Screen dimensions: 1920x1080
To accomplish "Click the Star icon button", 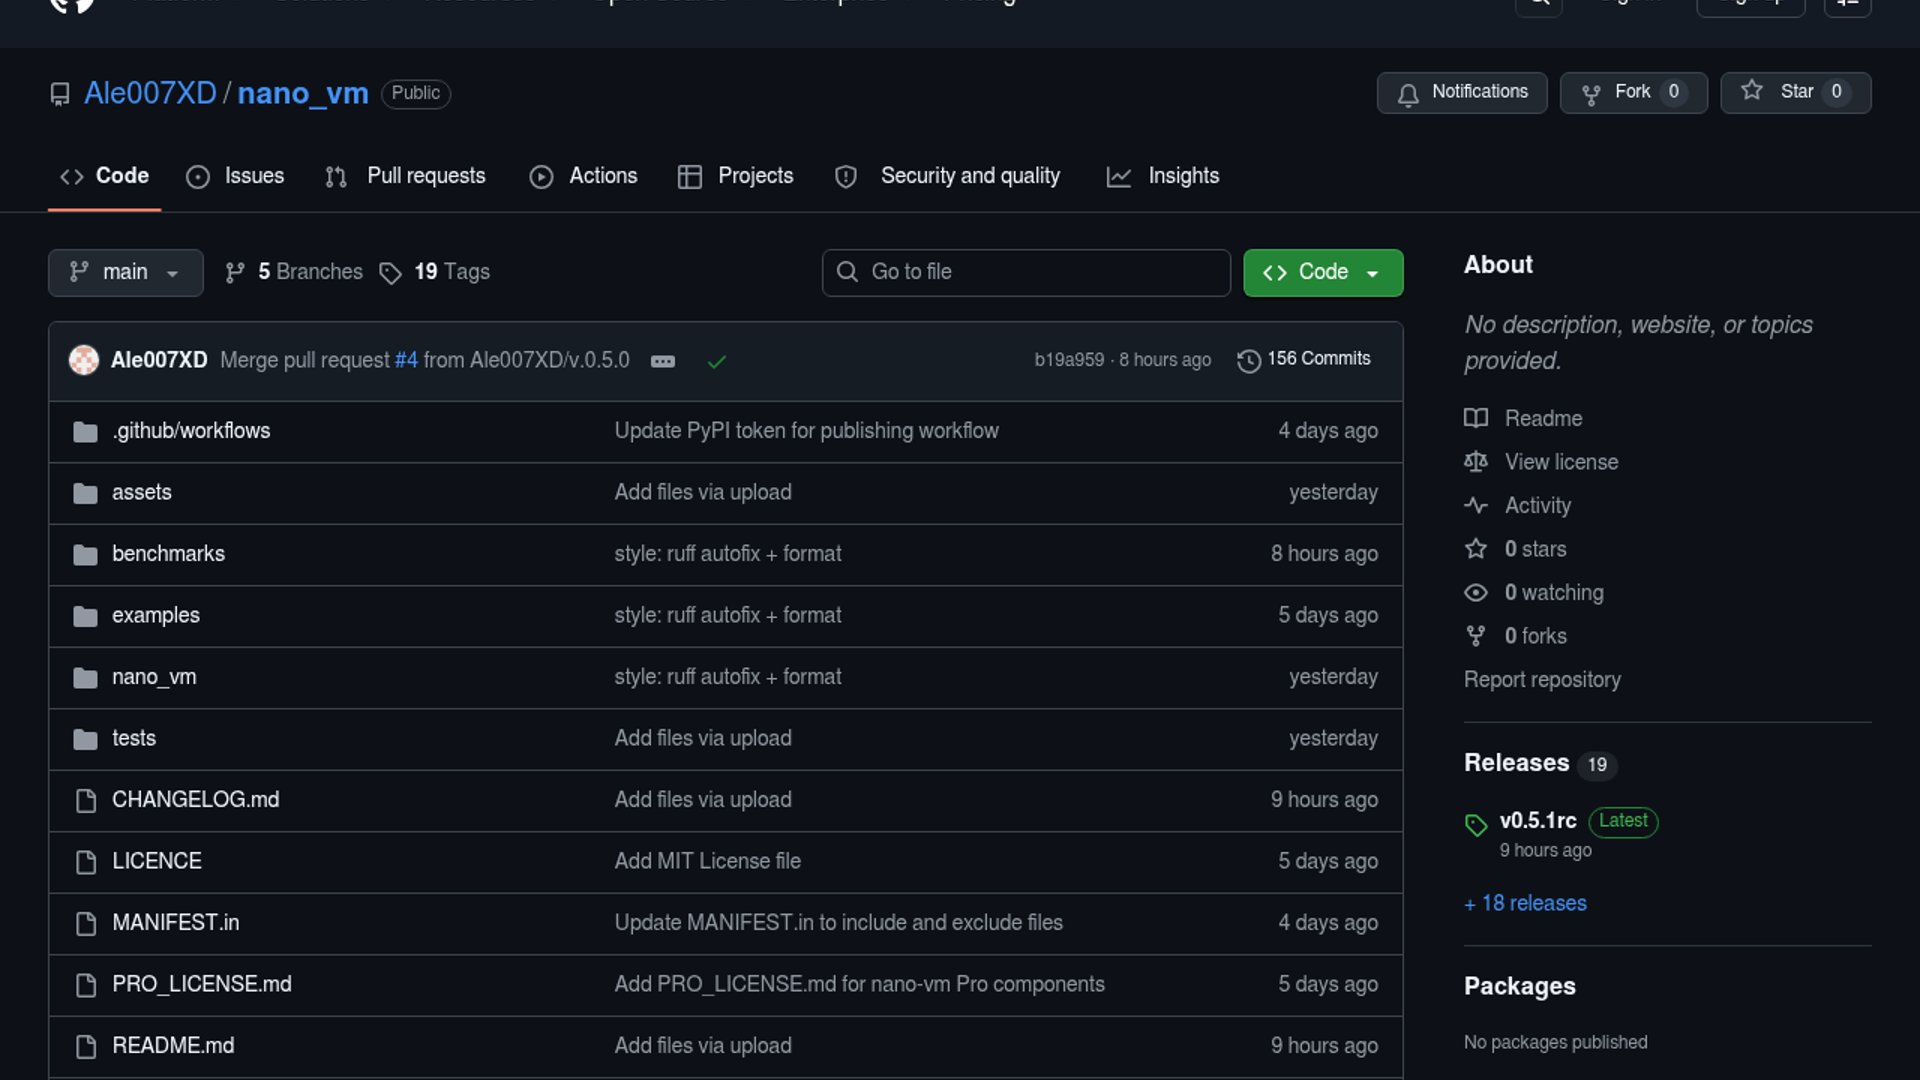I will click(x=1752, y=92).
